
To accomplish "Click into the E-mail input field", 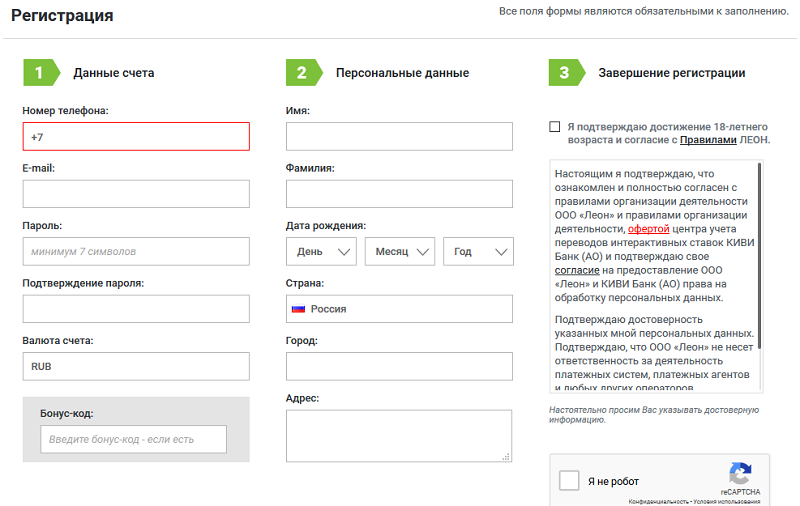I will click(x=136, y=194).
